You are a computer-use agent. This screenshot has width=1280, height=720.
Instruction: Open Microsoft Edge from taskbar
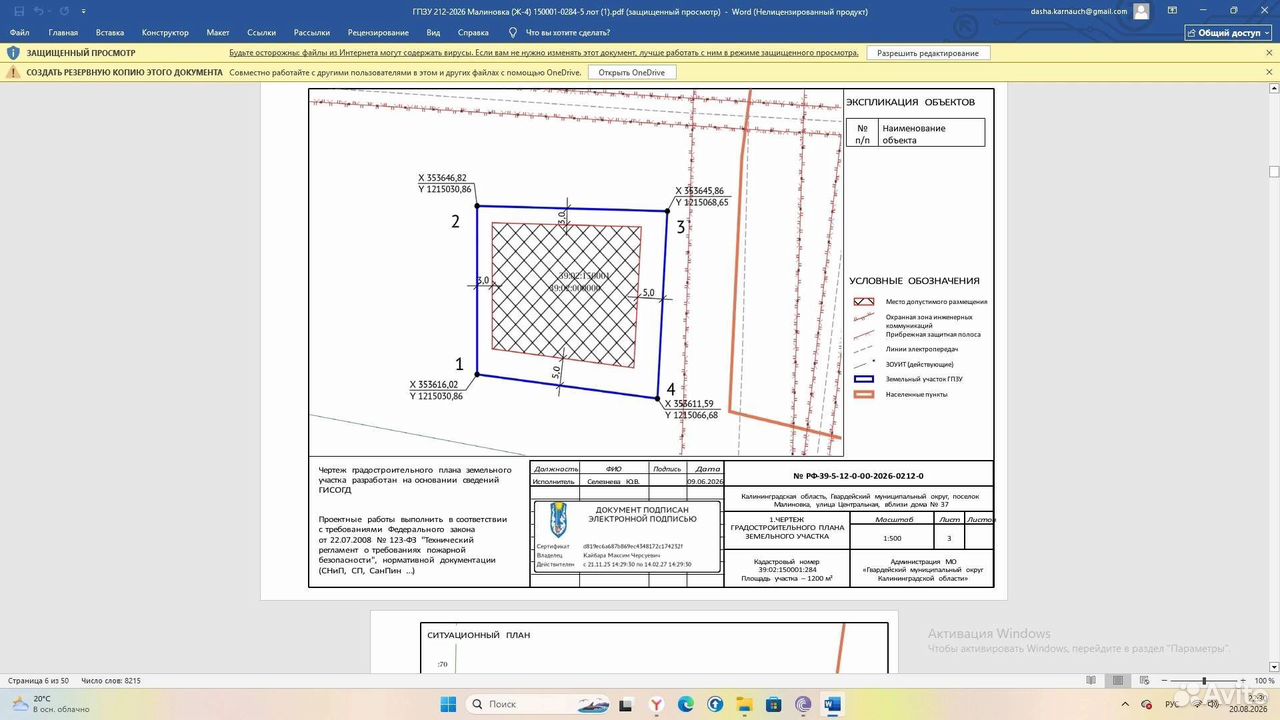(x=686, y=704)
